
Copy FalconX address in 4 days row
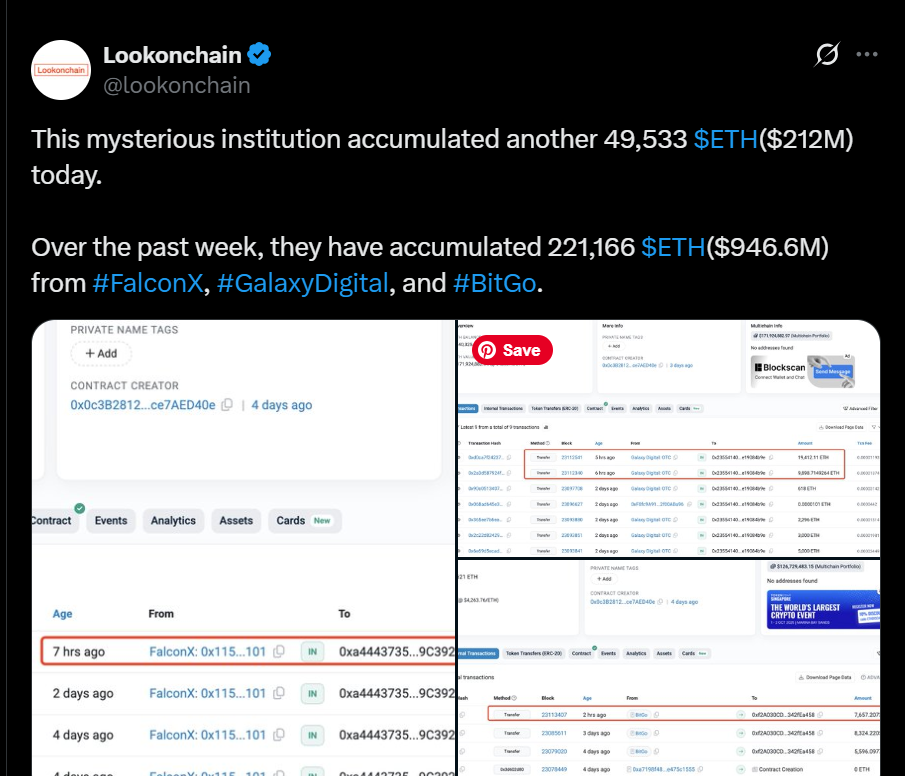coord(279,734)
